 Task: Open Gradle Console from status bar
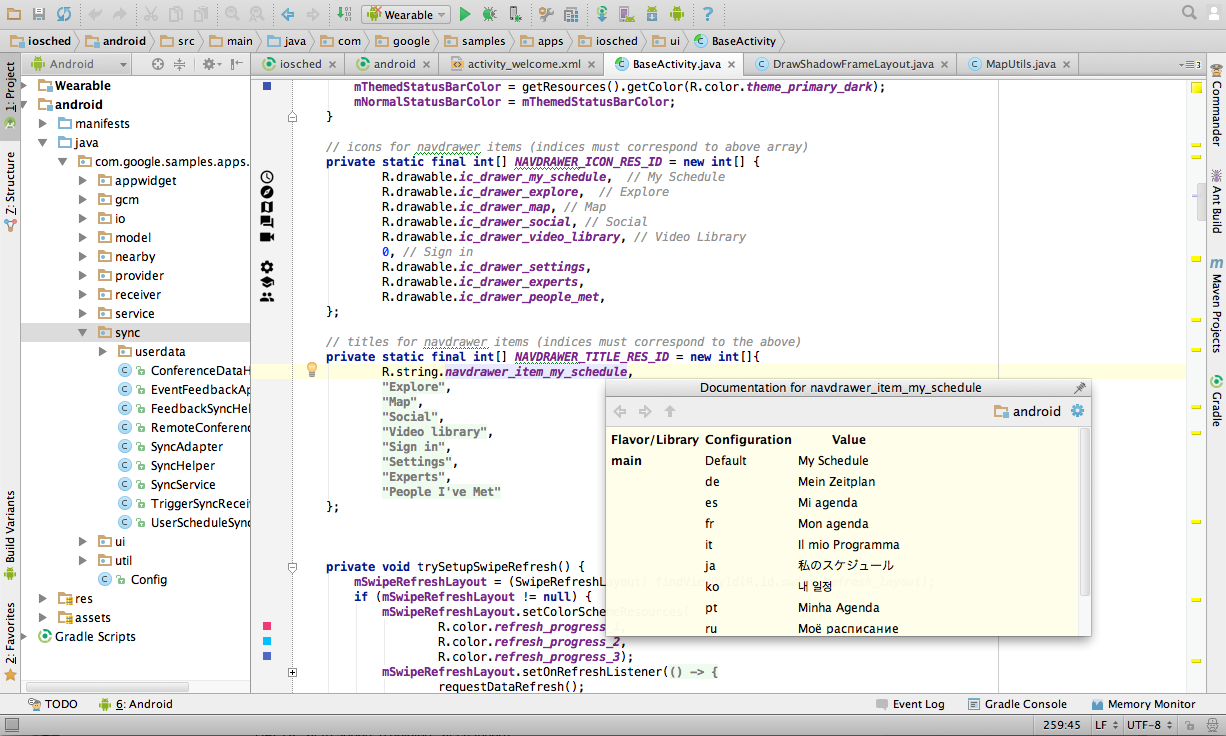pos(1016,704)
